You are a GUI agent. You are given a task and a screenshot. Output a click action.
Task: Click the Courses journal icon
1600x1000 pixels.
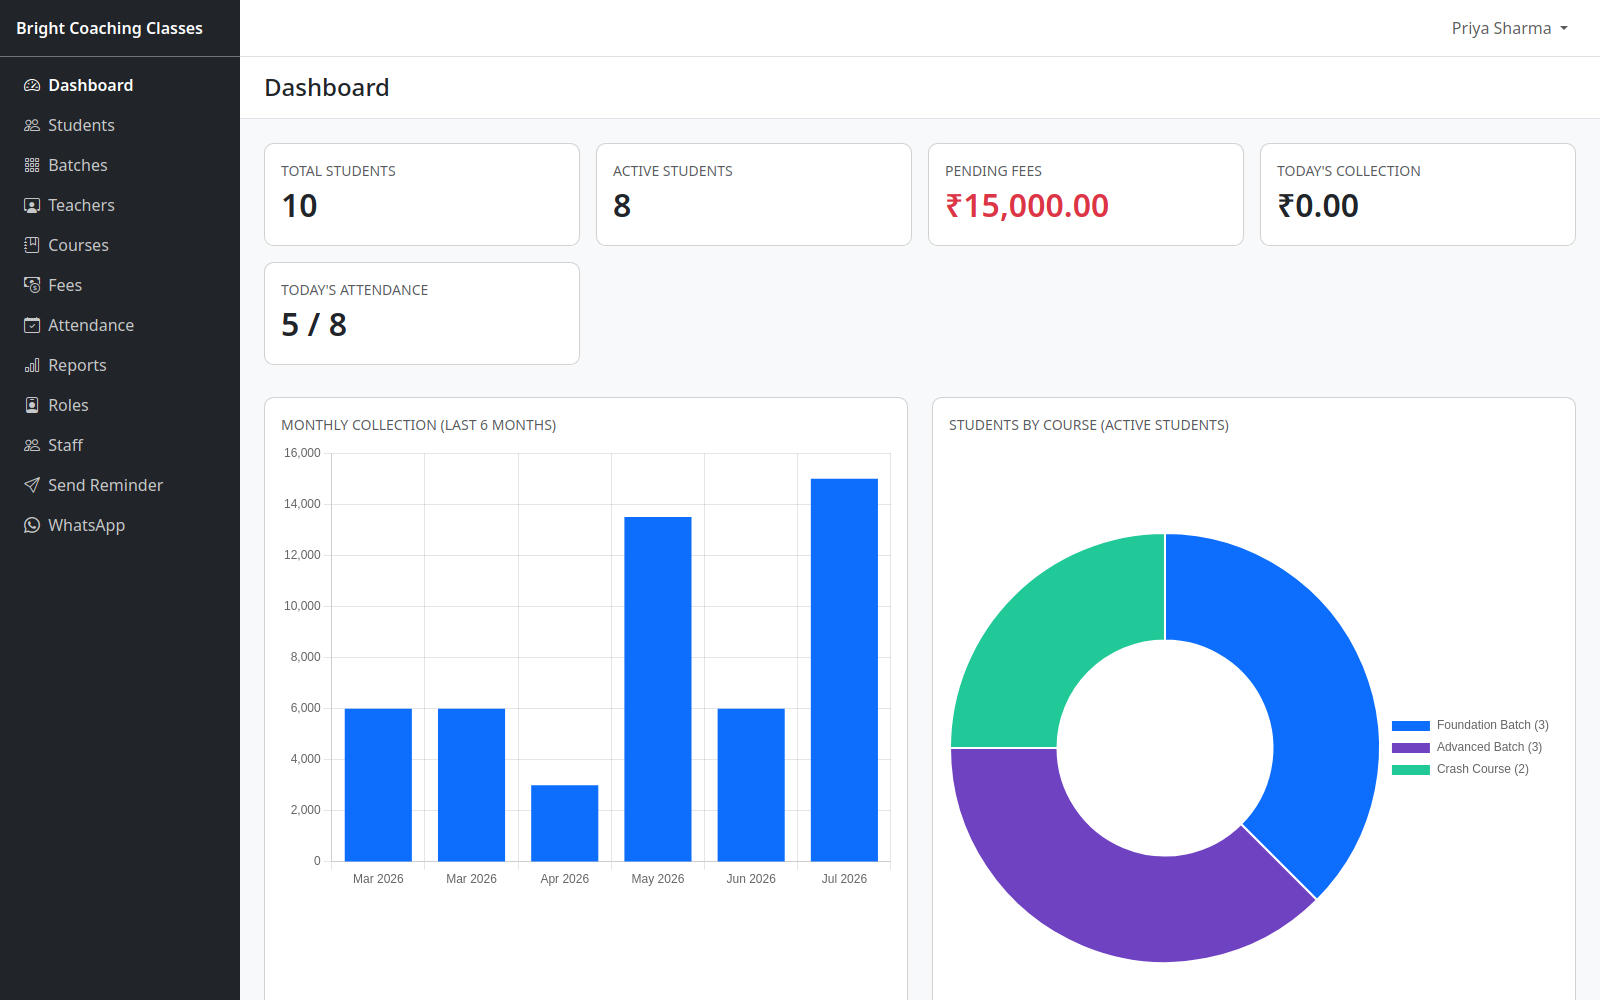[x=32, y=245]
